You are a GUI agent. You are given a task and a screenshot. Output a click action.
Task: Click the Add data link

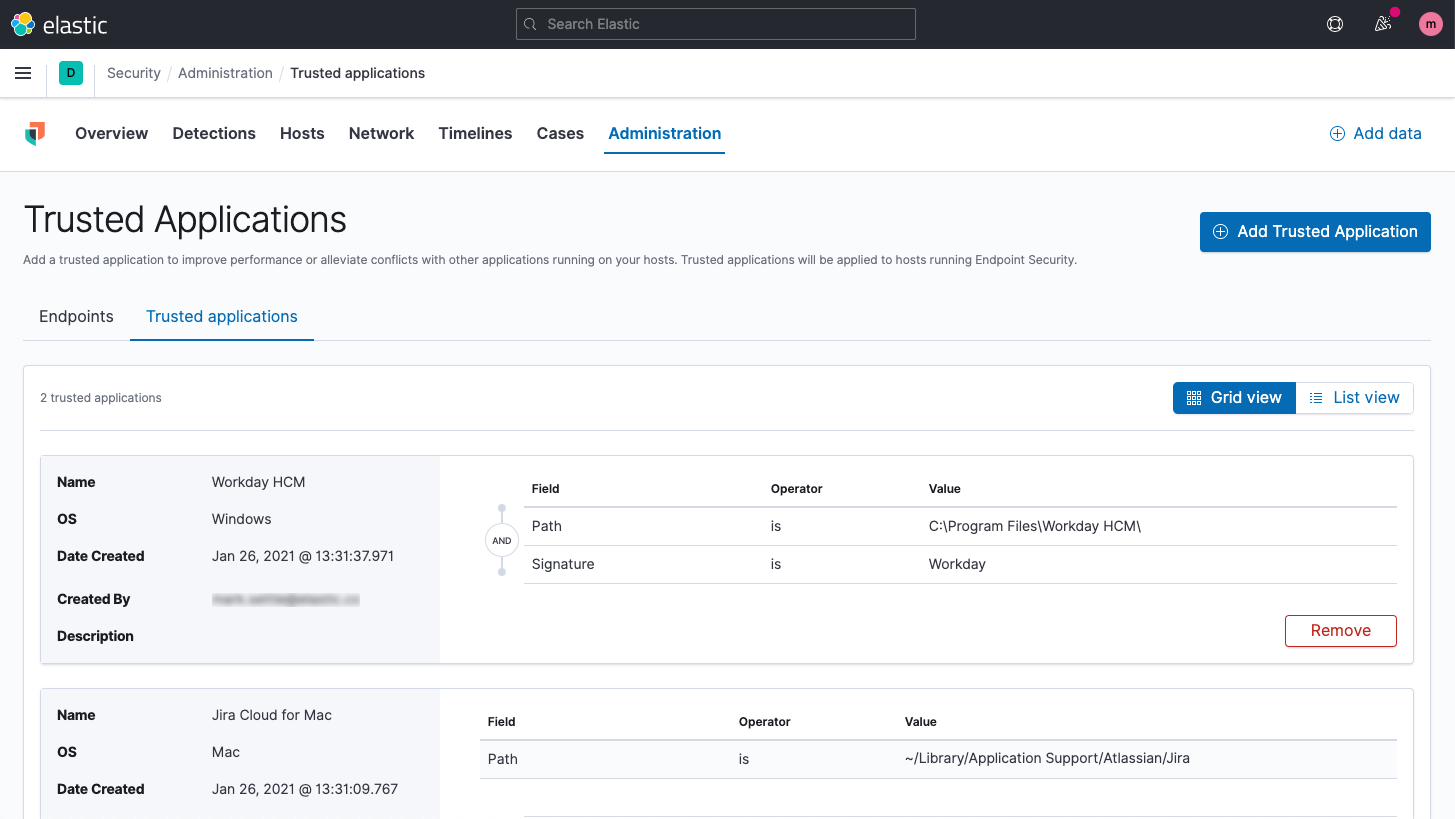[1375, 133]
